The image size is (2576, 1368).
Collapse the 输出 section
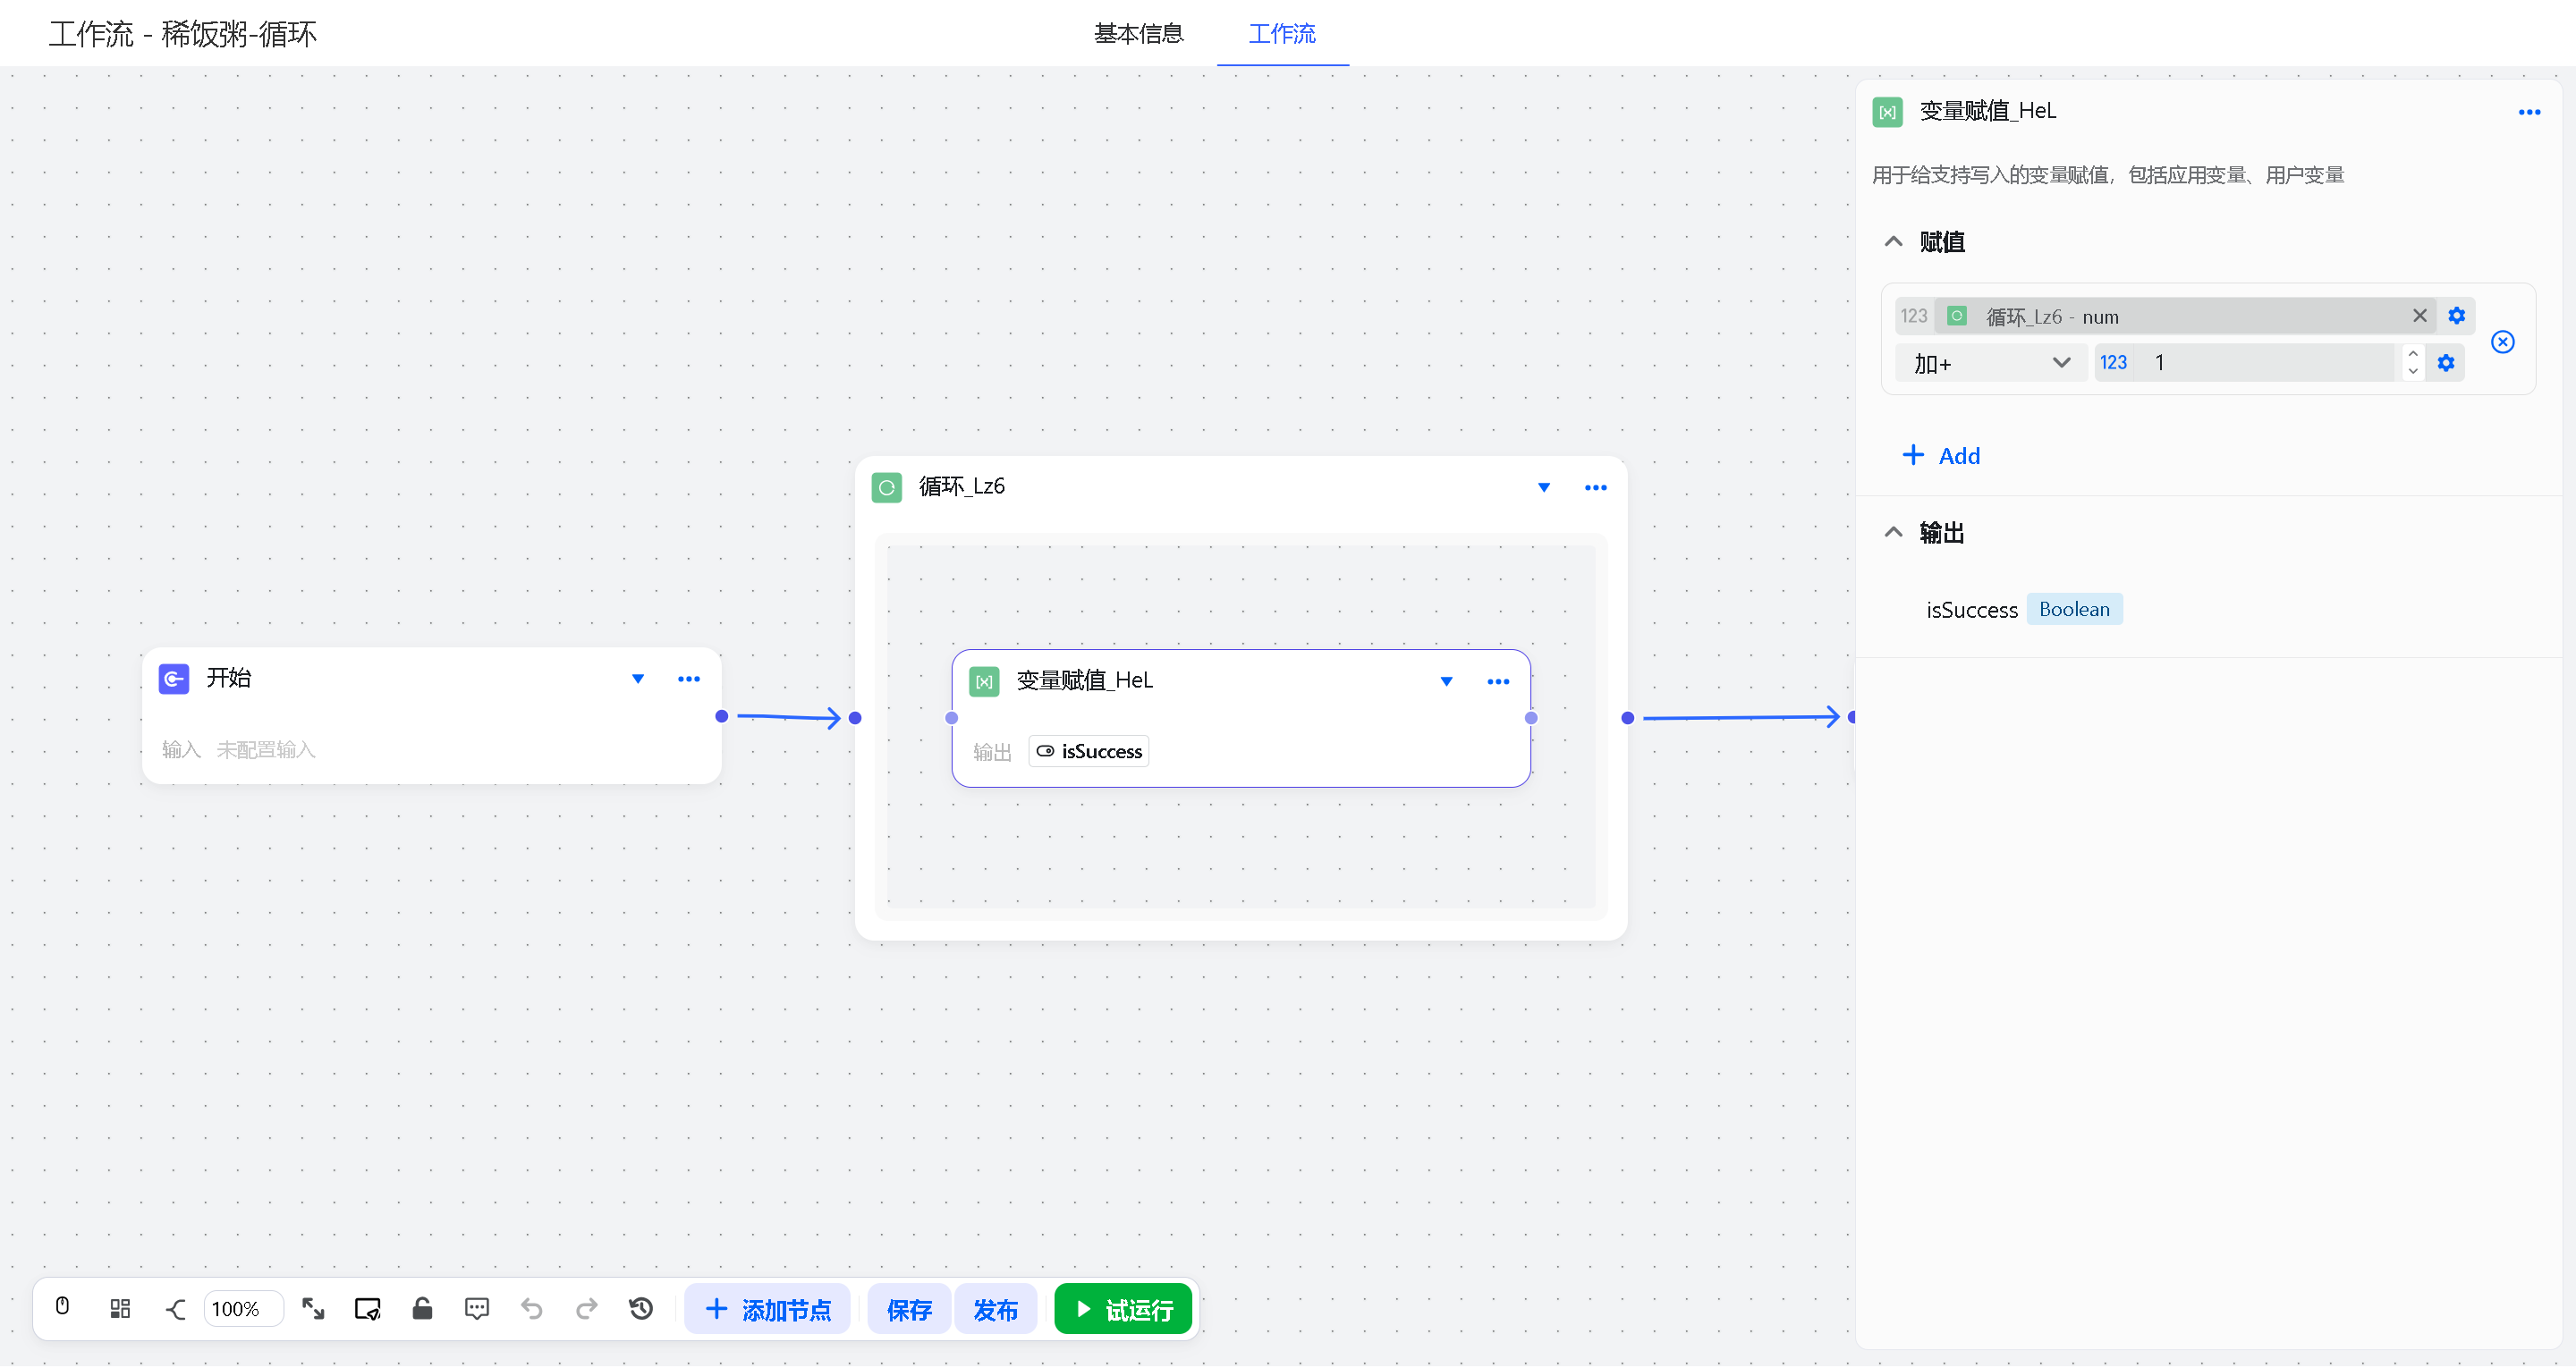pos(1893,532)
